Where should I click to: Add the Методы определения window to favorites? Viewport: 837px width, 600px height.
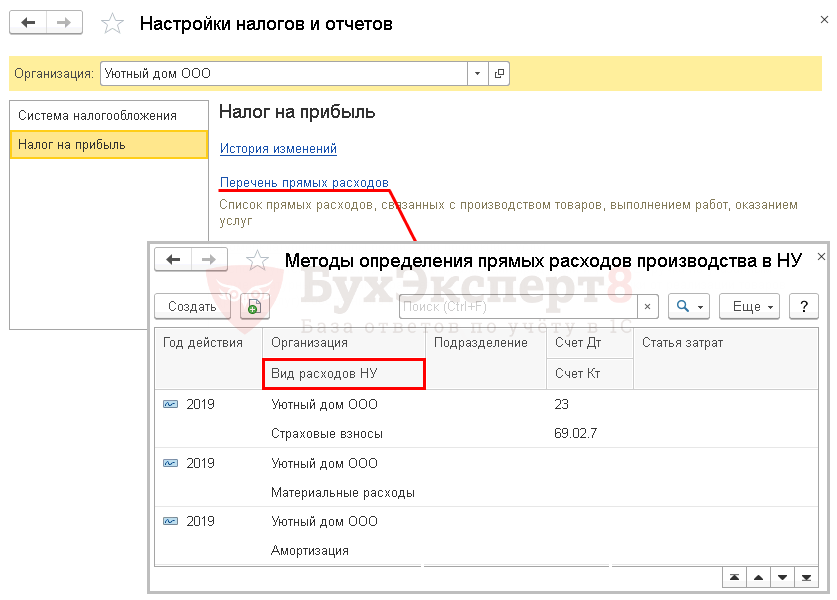257,261
